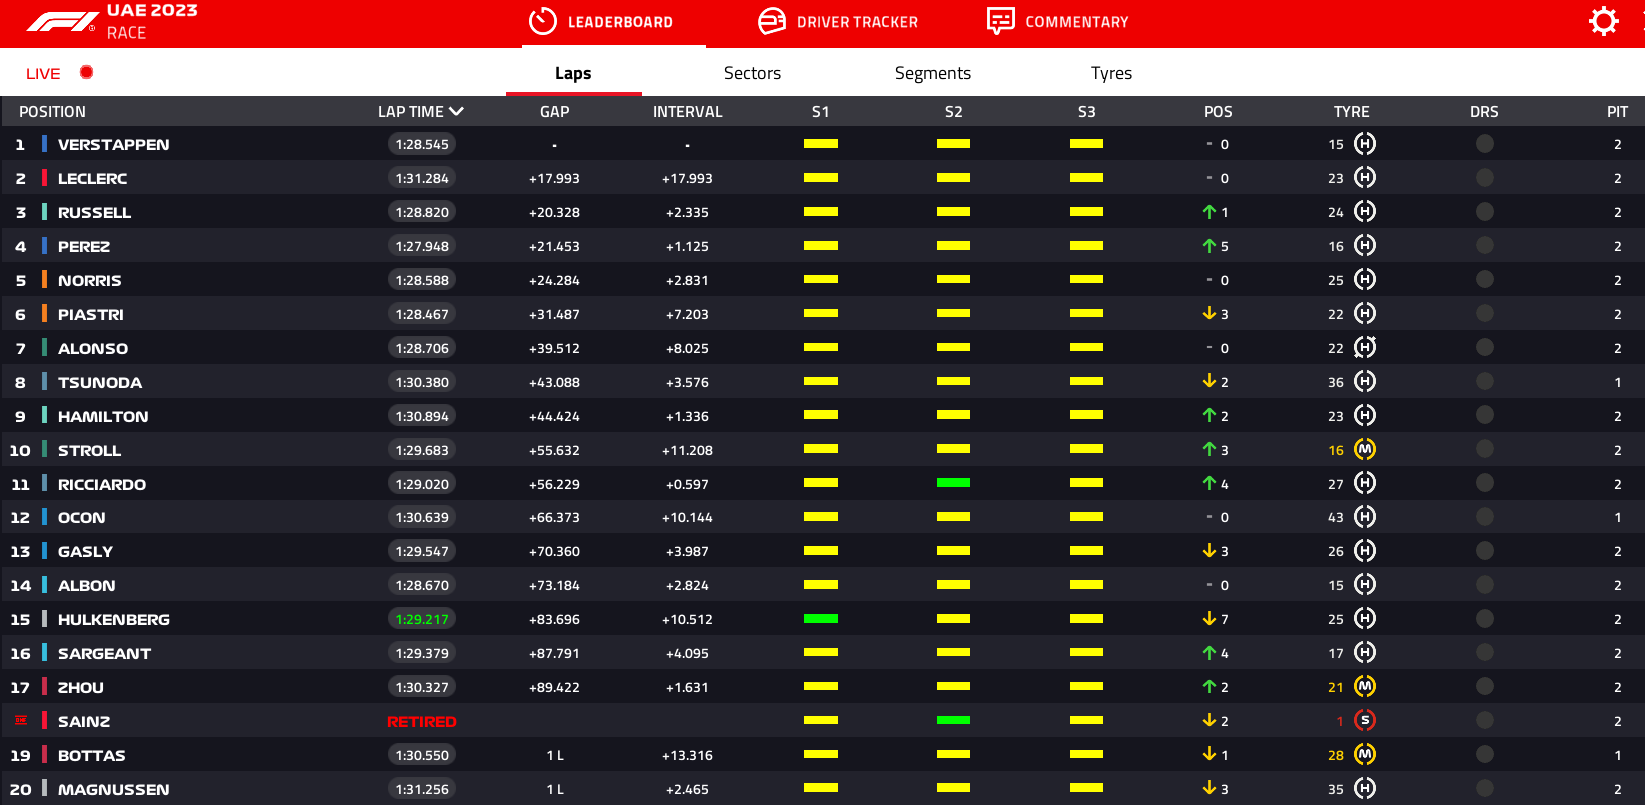Click the PIT column header
Viewport: 1645px width, 805px height.
(1617, 112)
